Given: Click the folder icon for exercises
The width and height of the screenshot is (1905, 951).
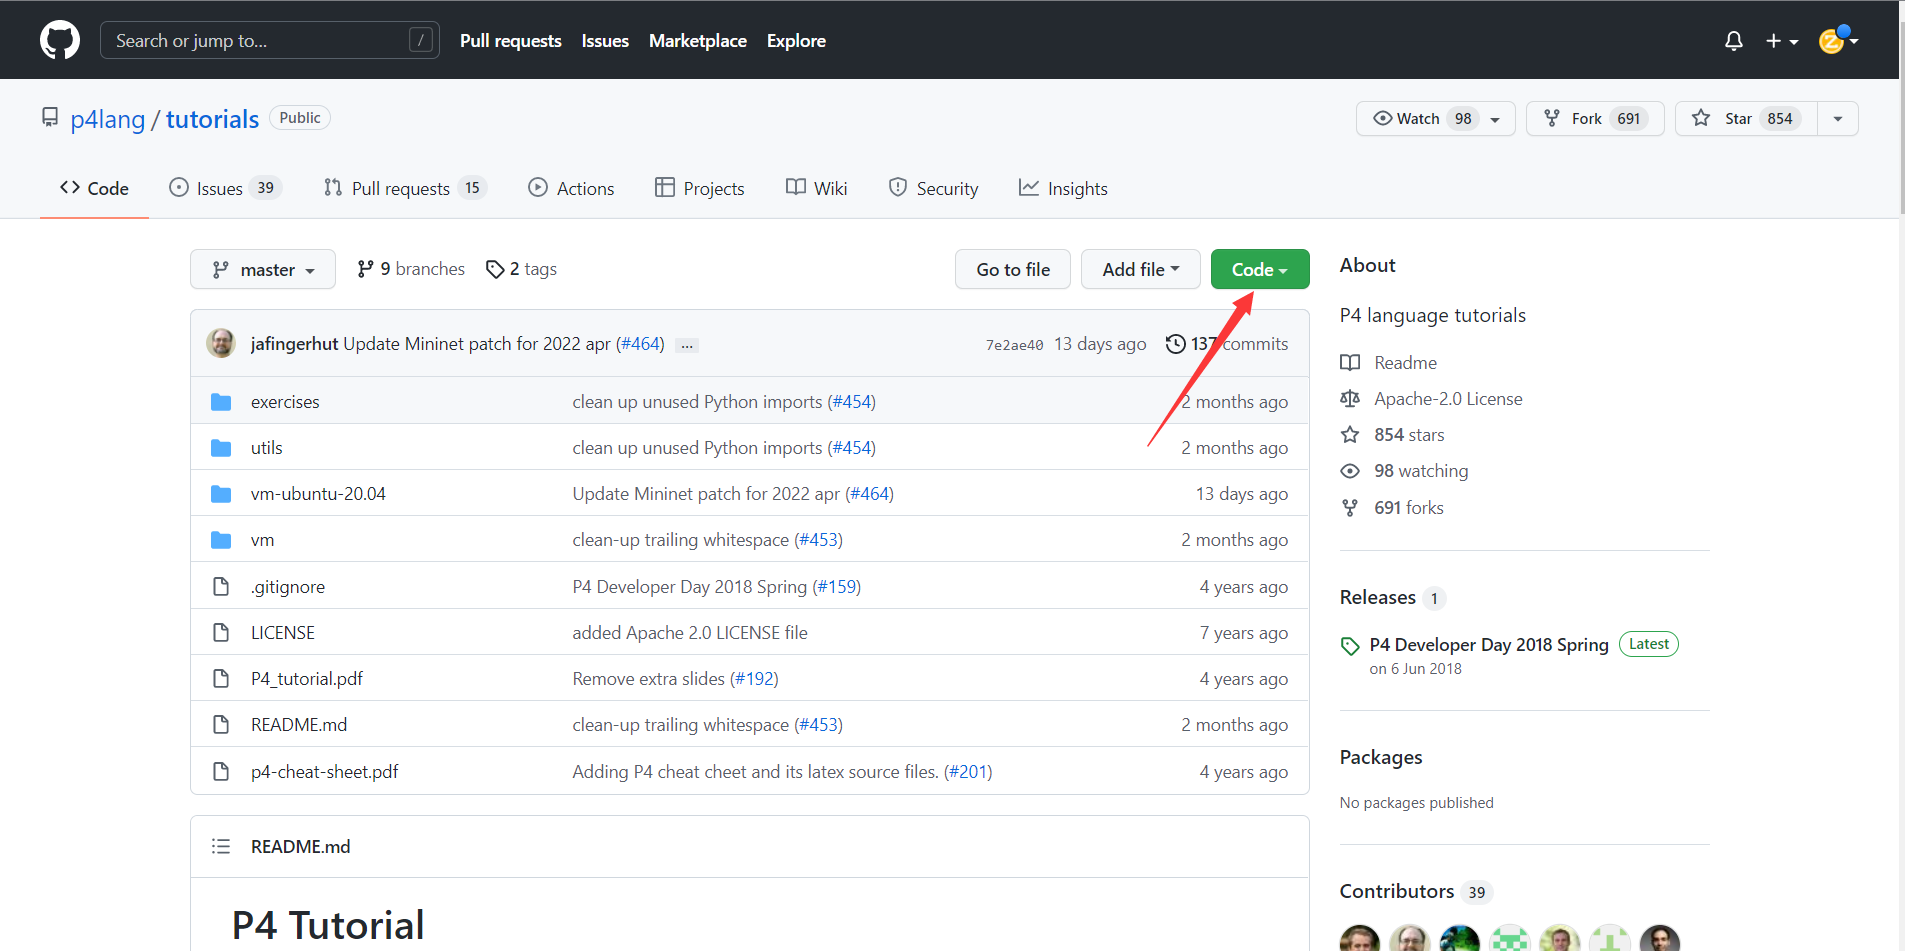Looking at the screenshot, I should (x=221, y=402).
